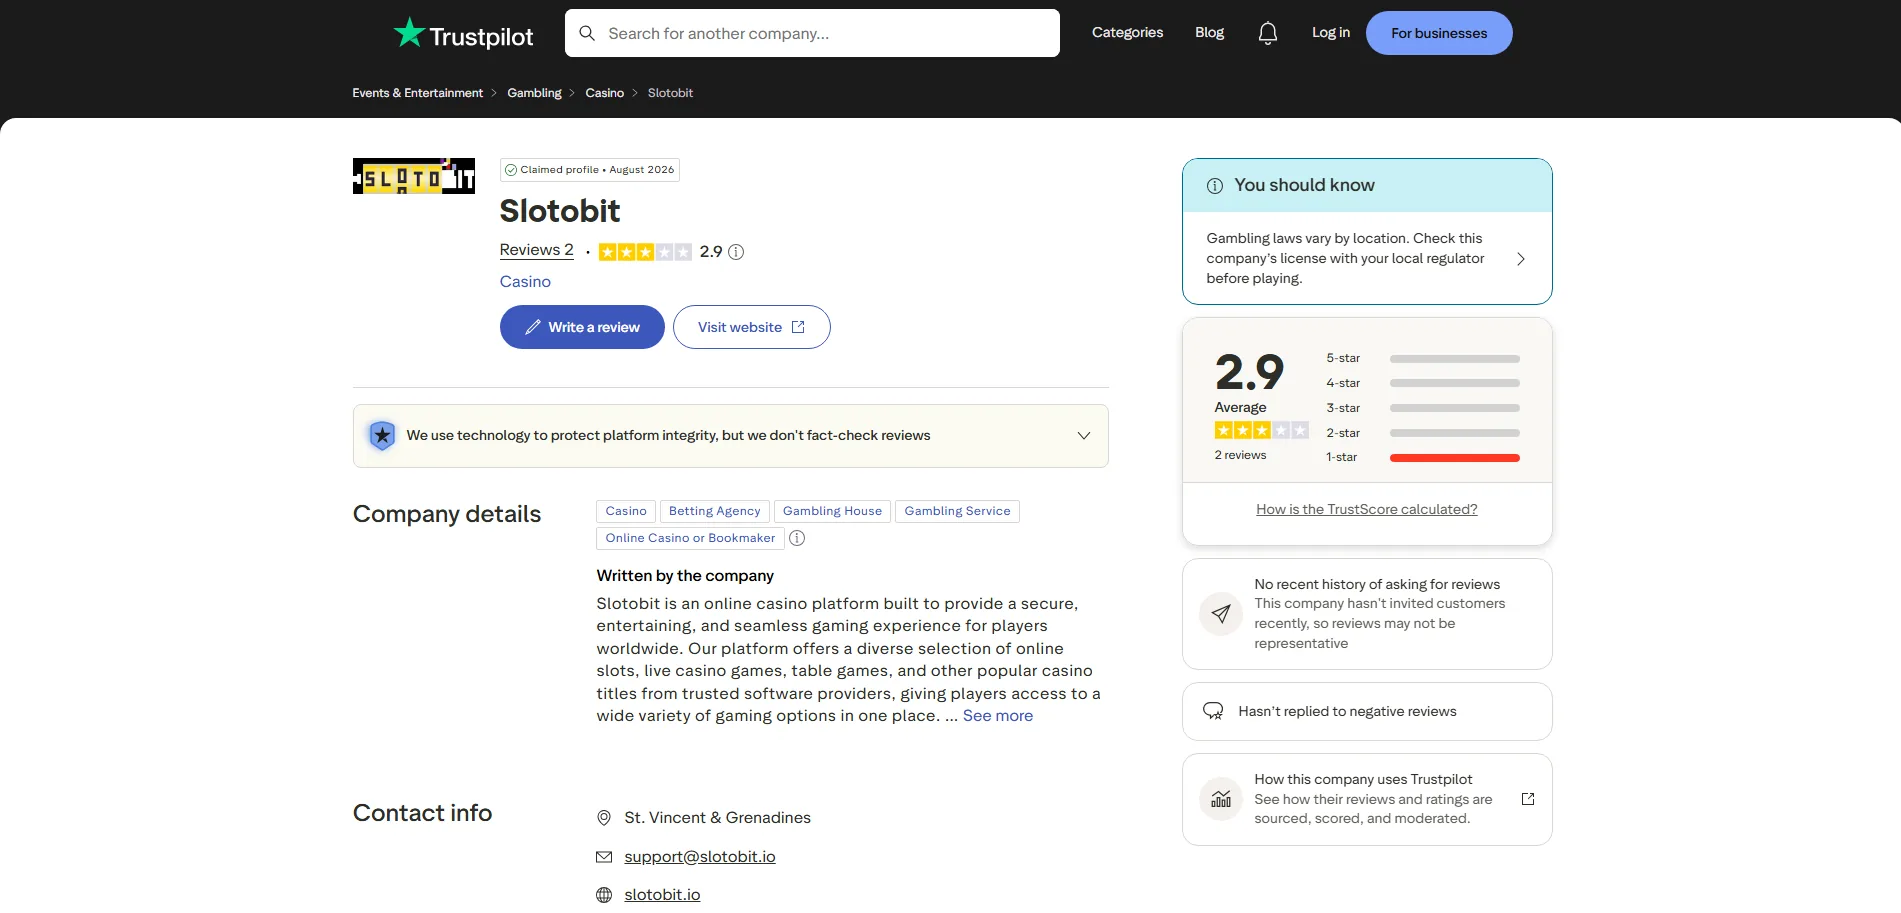Go to Casino breadcrumb
Viewport: 1901px width, 913px height.
(605, 93)
